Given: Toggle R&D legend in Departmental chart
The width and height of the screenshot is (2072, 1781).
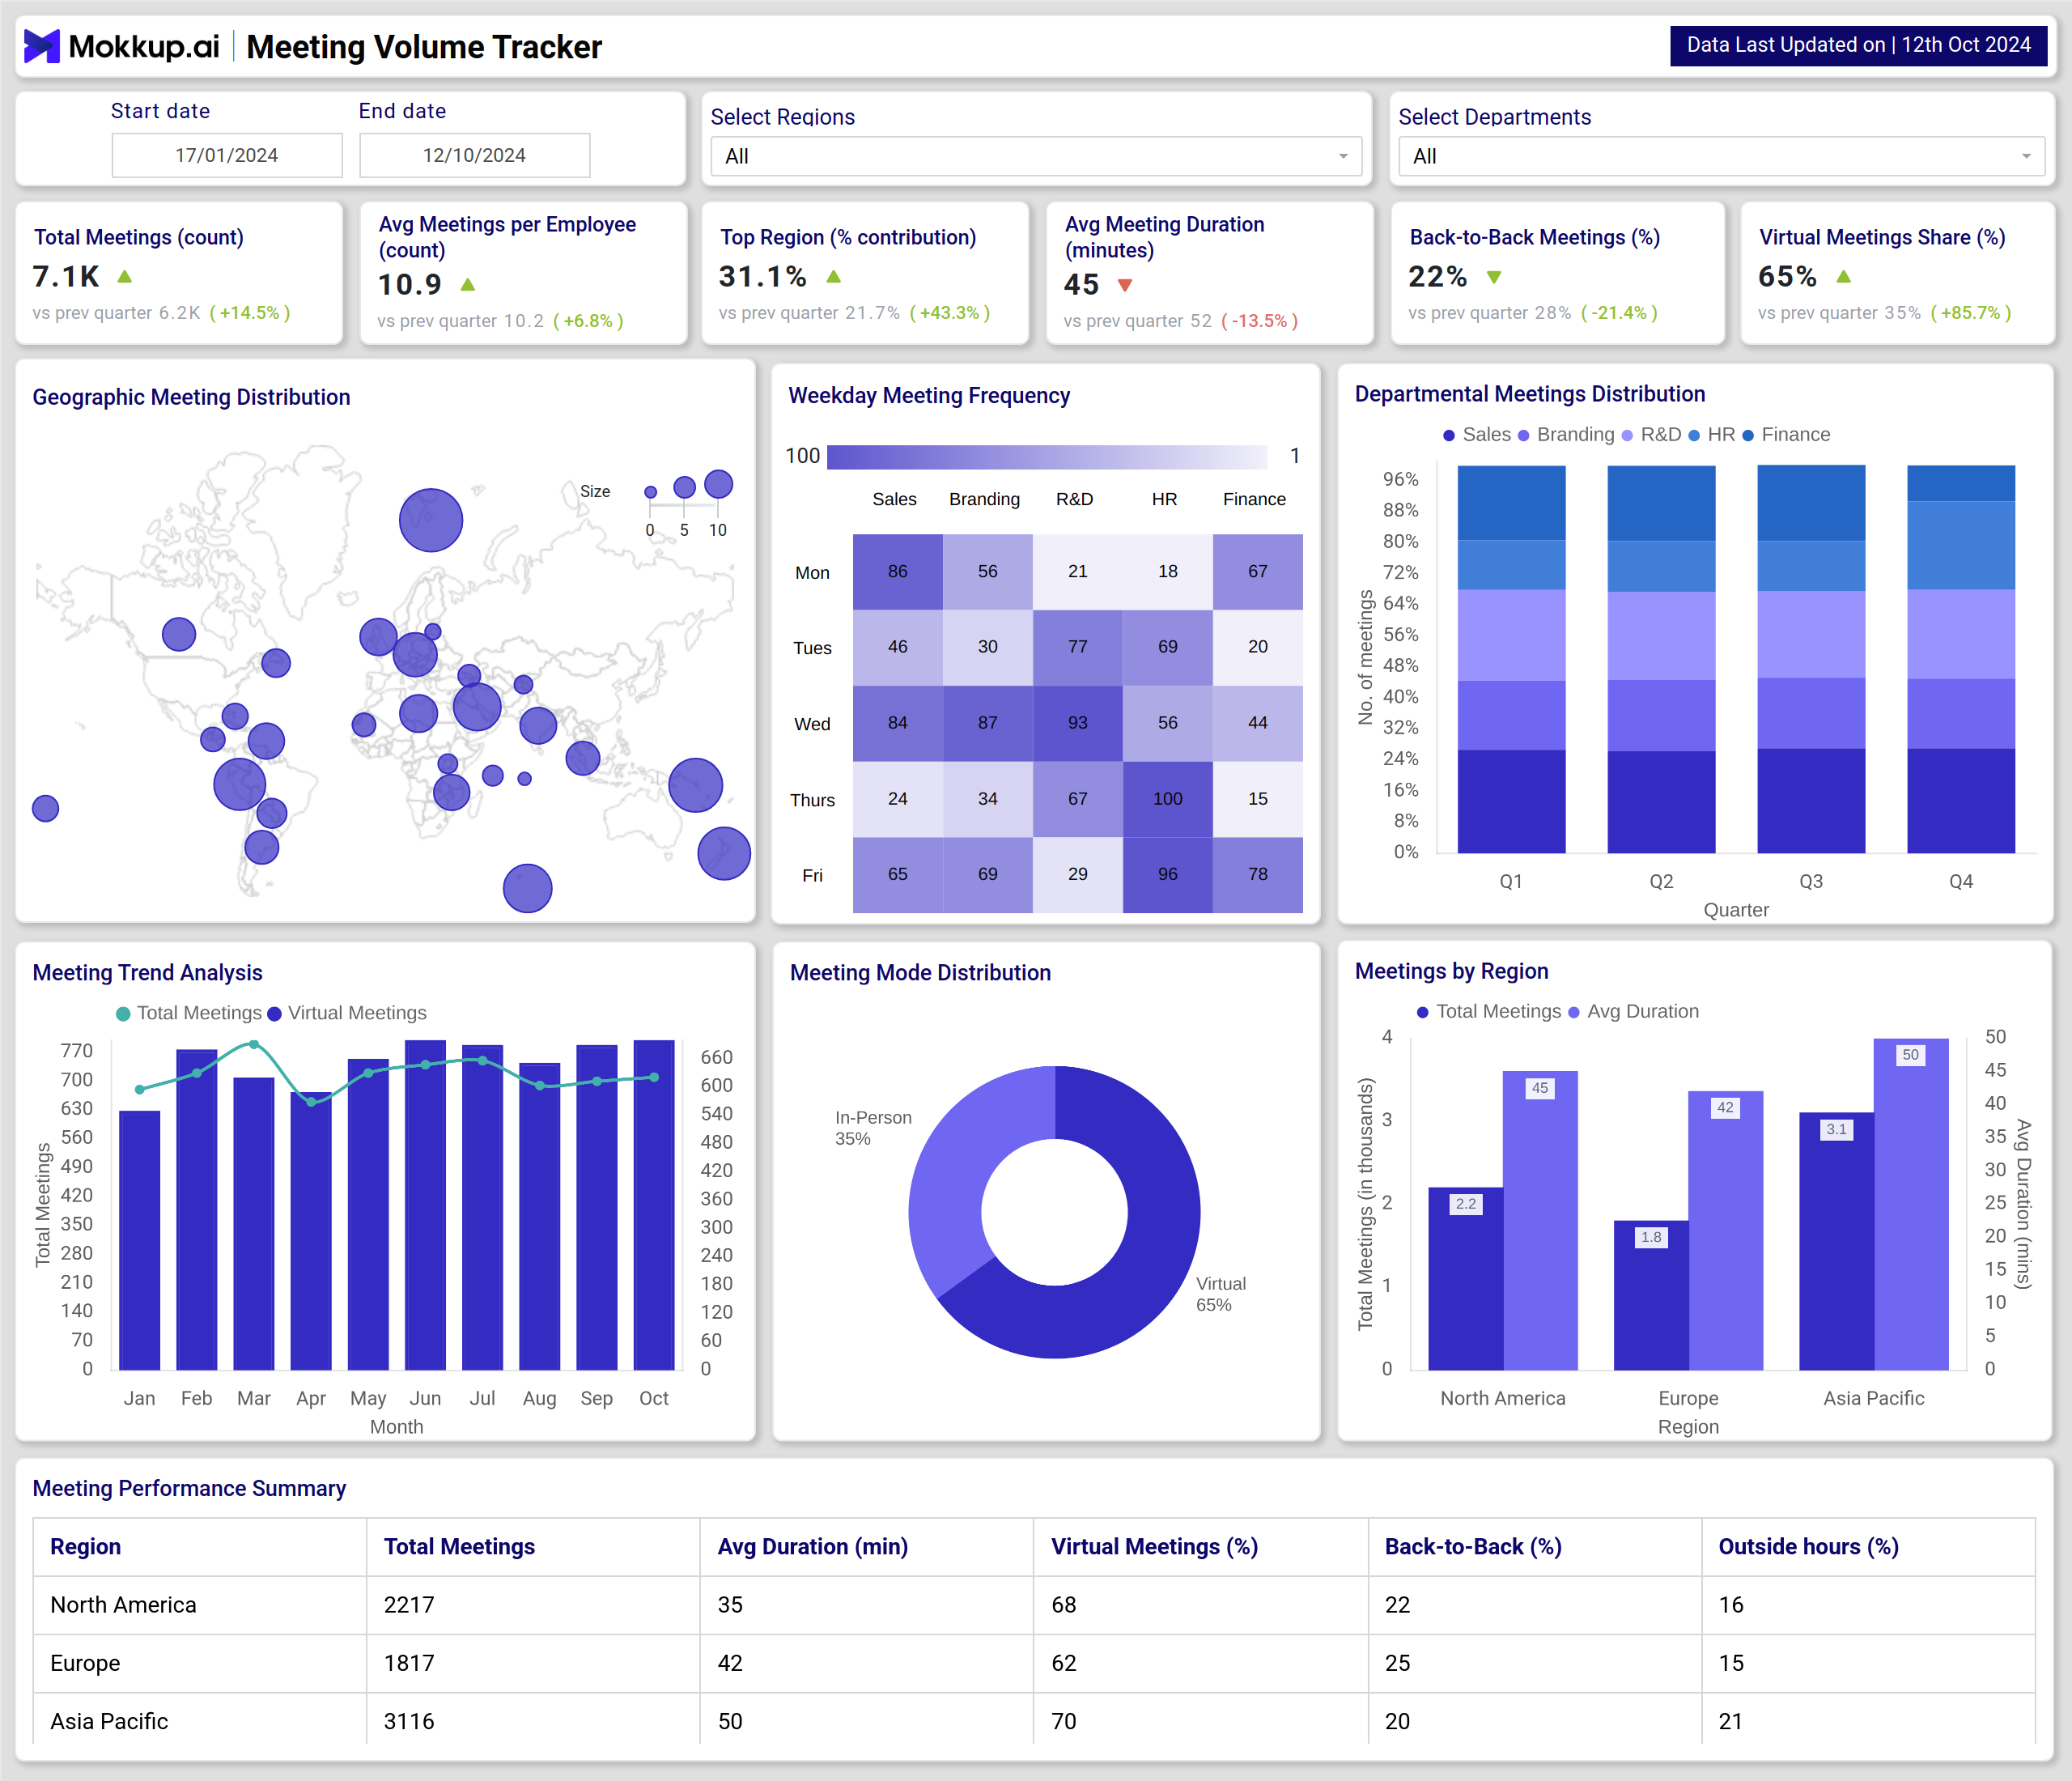Looking at the screenshot, I should point(1651,435).
